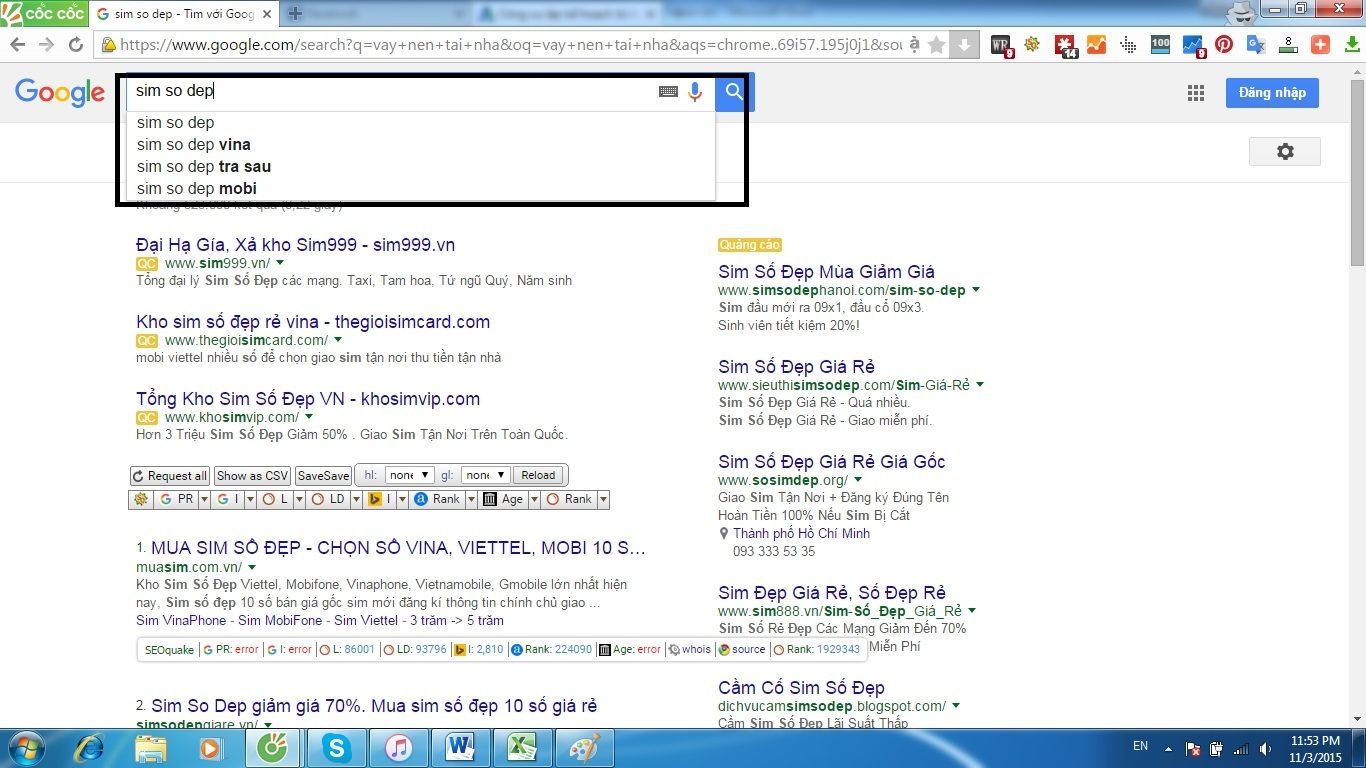Open the orange analytics chart extension

pyautogui.click(x=1096, y=45)
